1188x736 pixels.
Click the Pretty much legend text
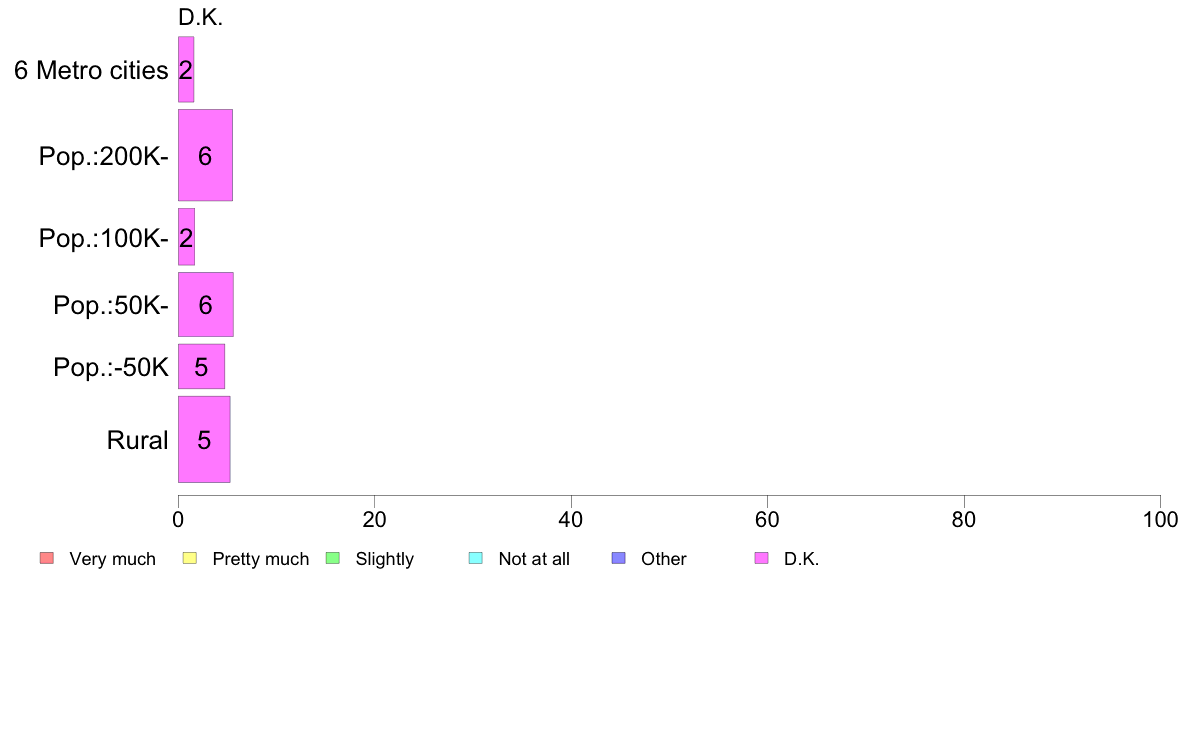pos(261,559)
